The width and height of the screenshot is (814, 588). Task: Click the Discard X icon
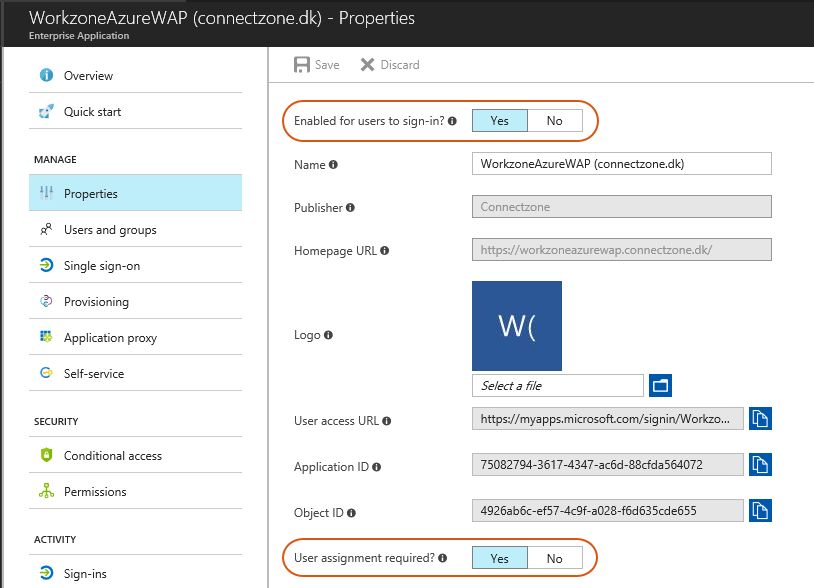pos(368,65)
